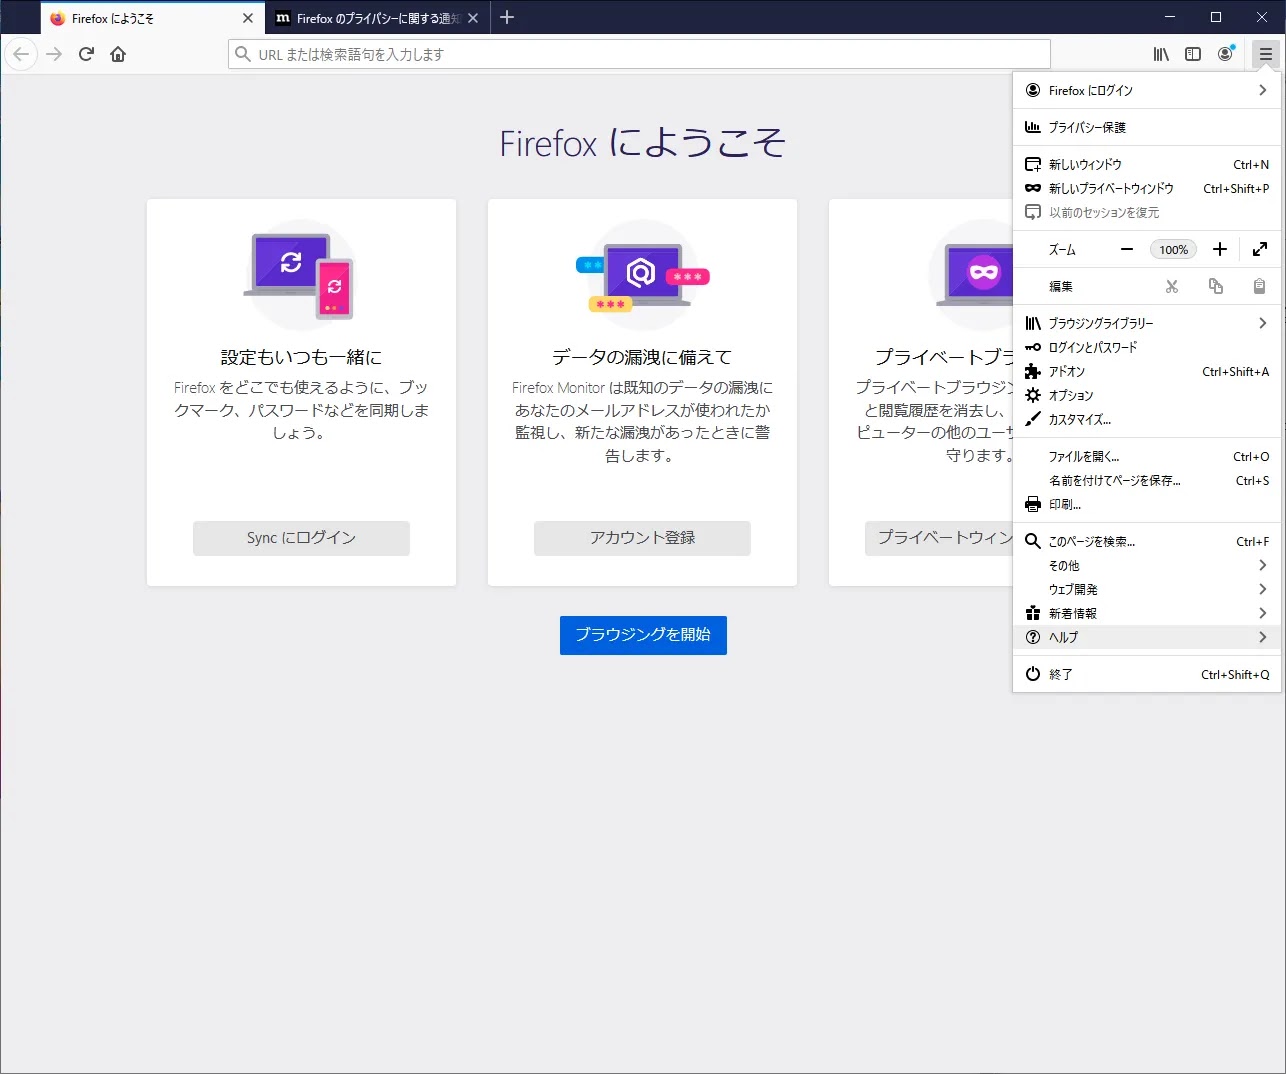Screen dimensions: 1286x1074
Task: Go to the home page icon
Action: click(x=118, y=54)
